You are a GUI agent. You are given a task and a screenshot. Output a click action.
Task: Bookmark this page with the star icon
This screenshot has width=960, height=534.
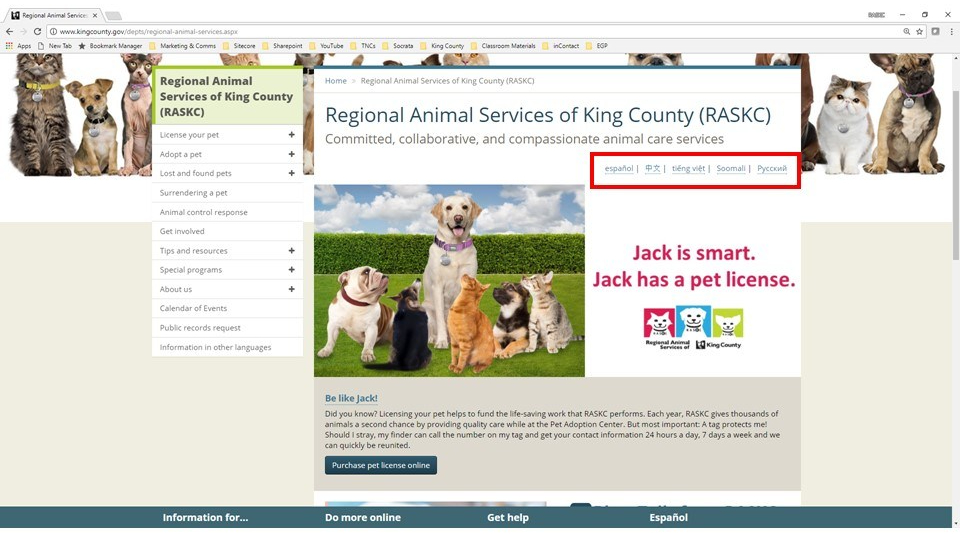(920, 32)
